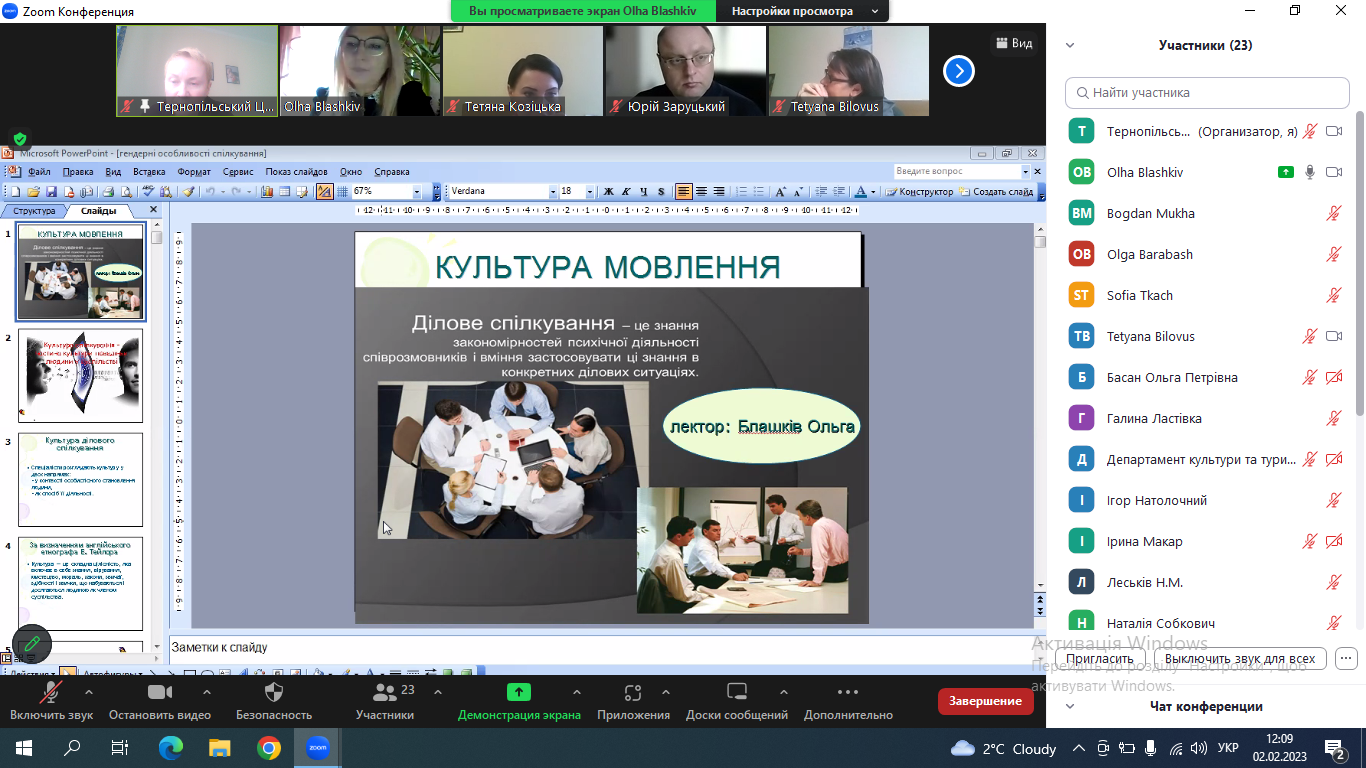Select slide 2 thumbnail in slides pane
Viewport: 1366px width, 768px height.
(x=80, y=376)
